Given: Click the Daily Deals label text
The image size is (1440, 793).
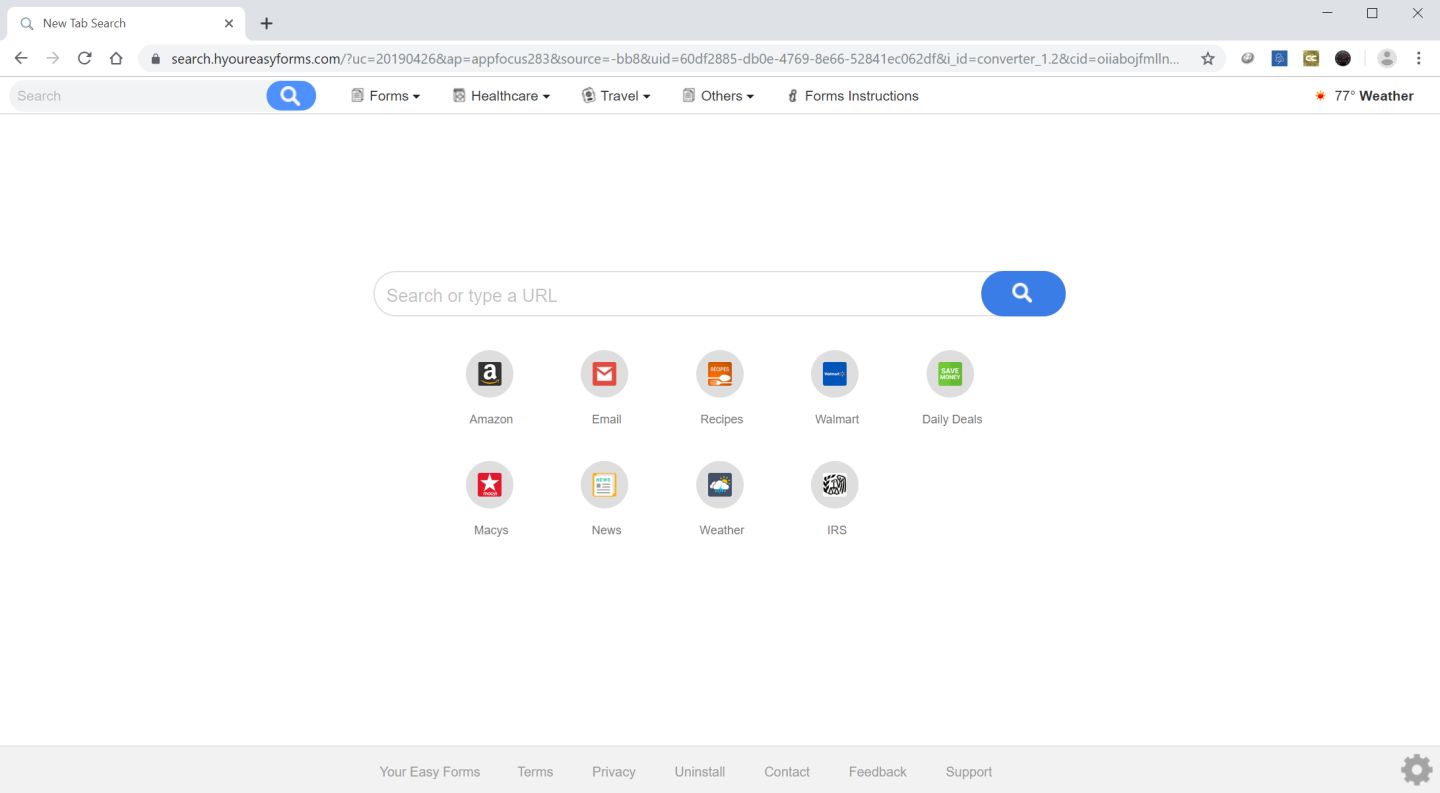Looking at the screenshot, I should pos(952,420).
